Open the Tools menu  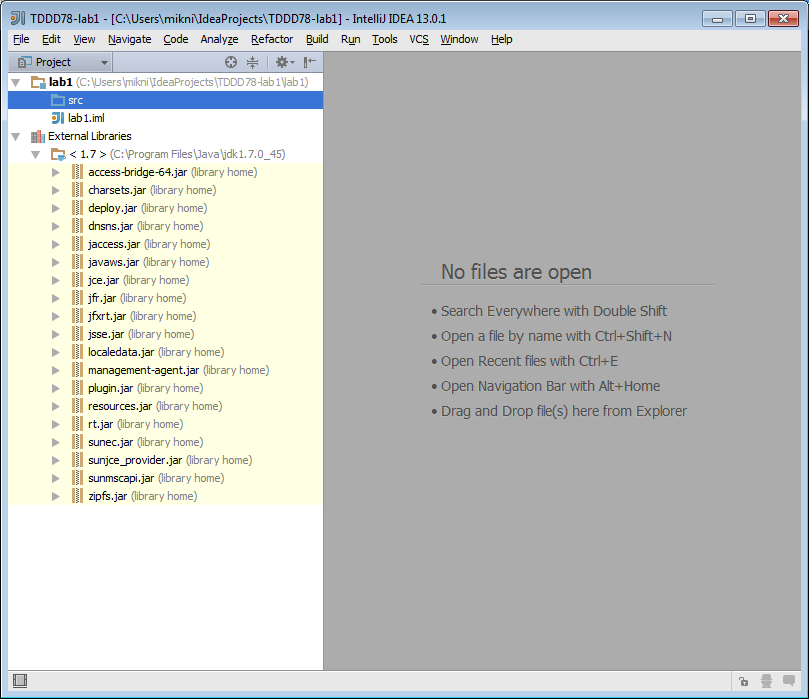click(x=384, y=39)
